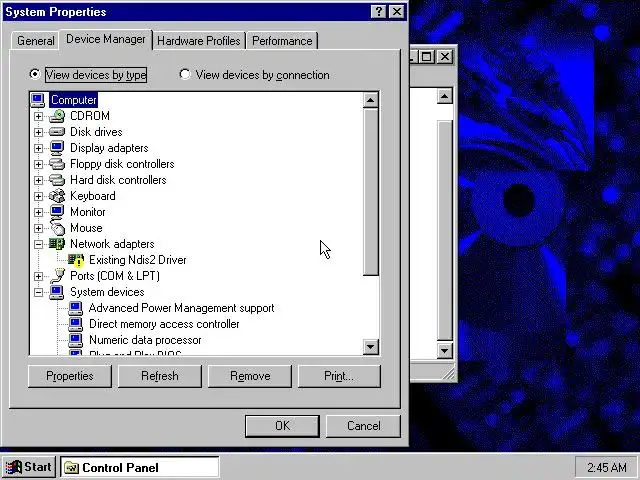Click Control Panel window scroll down arrow
The height and width of the screenshot is (480, 640).
coord(444,350)
